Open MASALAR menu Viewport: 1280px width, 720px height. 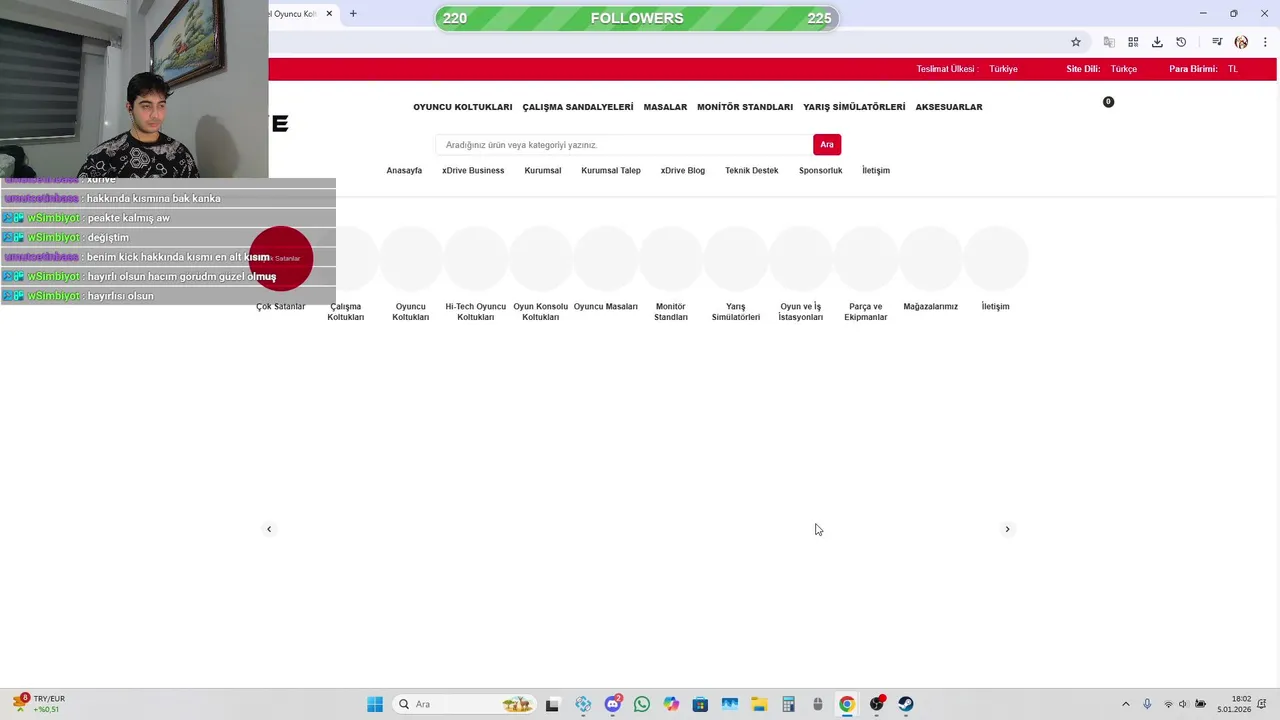point(665,107)
